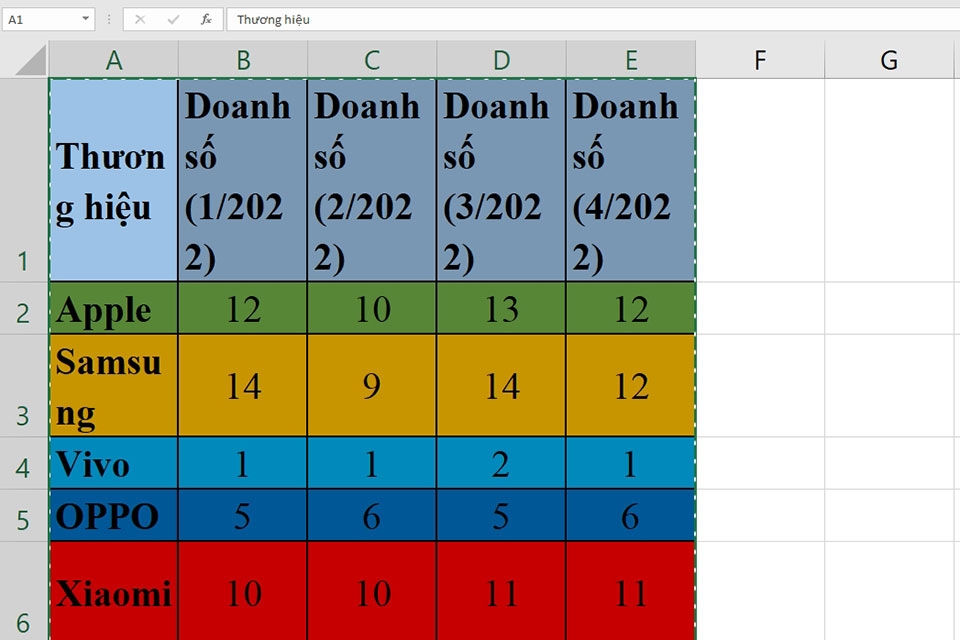Select column E header

631,60
